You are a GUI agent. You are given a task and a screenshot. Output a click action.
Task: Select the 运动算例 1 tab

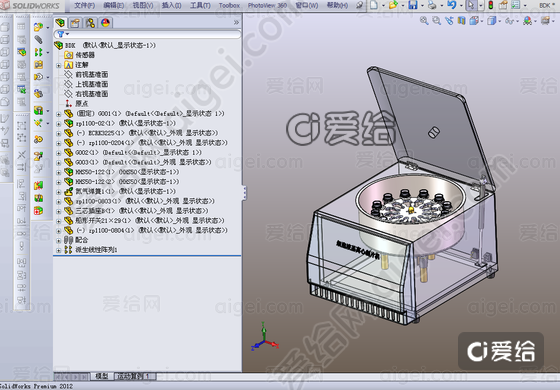point(135,376)
